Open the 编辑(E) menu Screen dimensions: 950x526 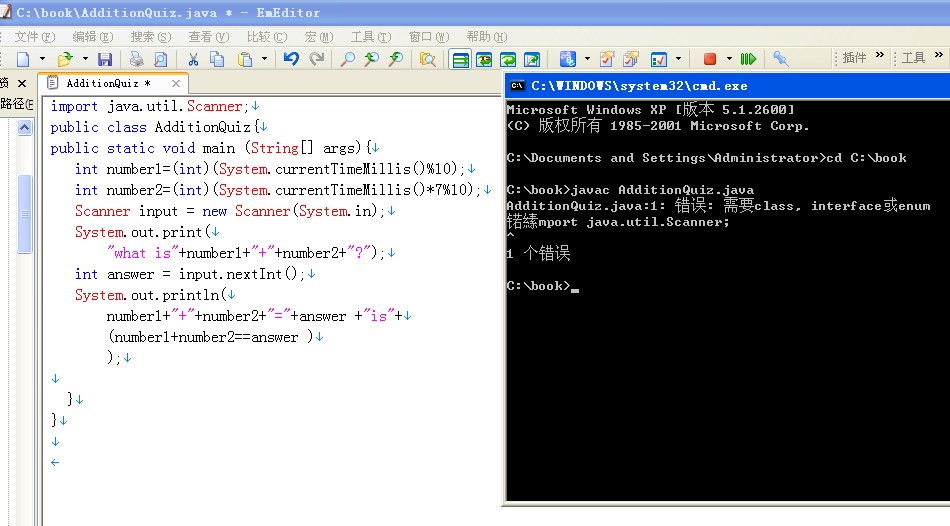coord(93,37)
